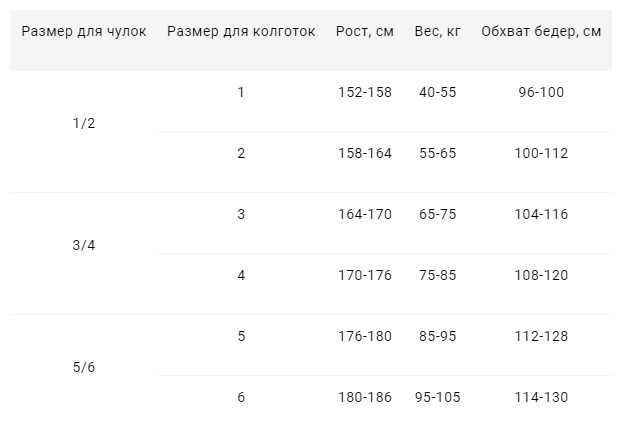The width and height of the screenshot is (629, 441).
Task: Select the weight range 95-105
Action: [x=436, y=397]
